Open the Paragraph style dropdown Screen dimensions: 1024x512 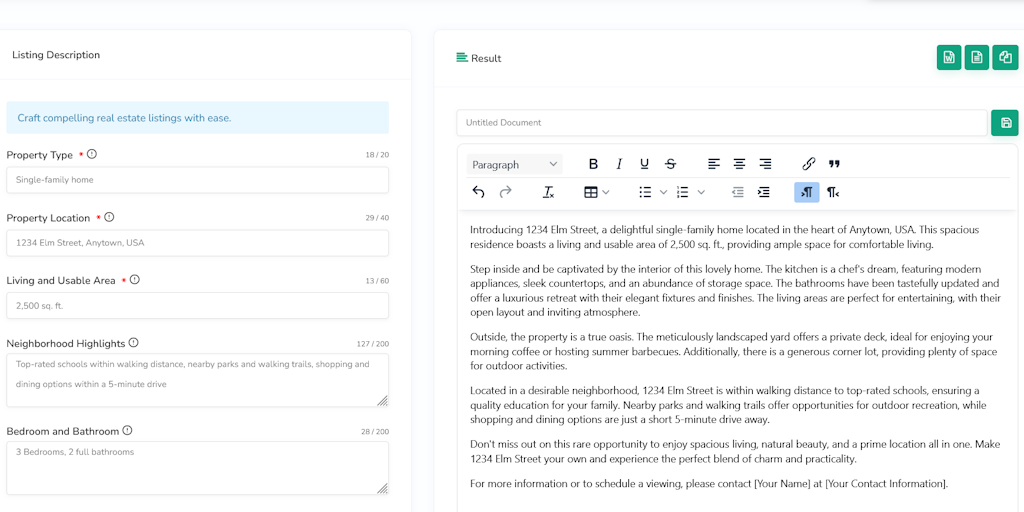(x=515, y=165)
